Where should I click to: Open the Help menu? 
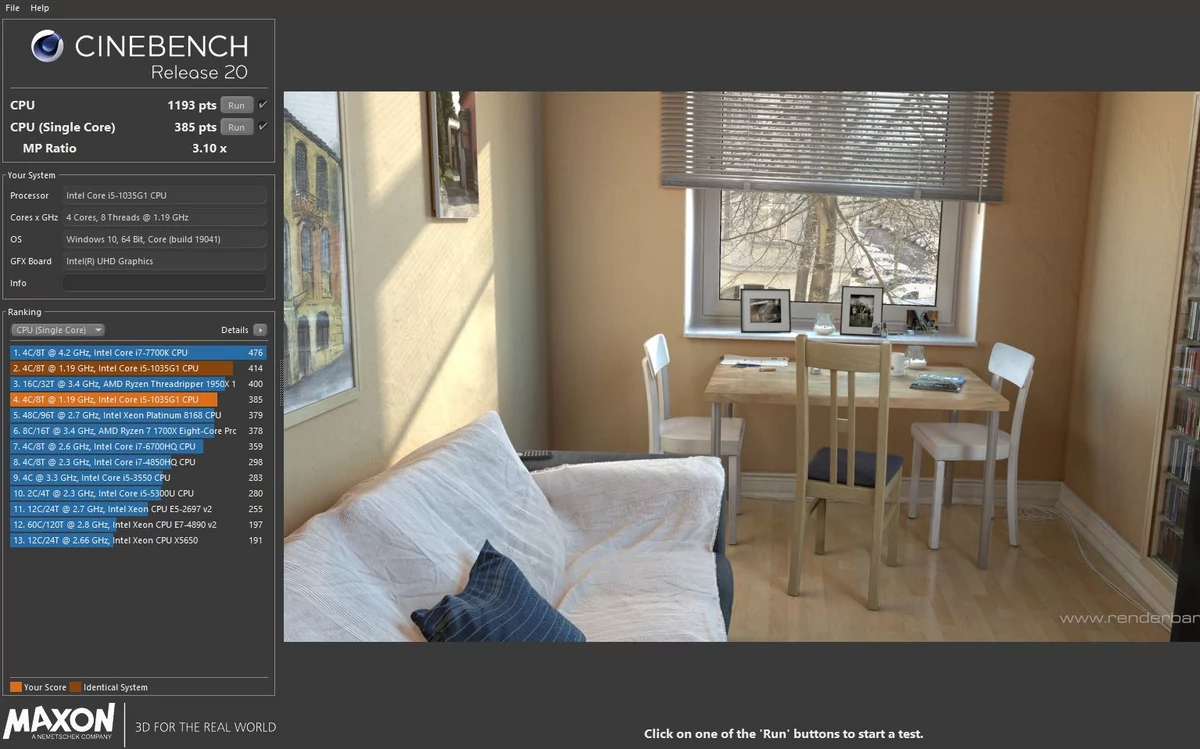click(39, 8)
